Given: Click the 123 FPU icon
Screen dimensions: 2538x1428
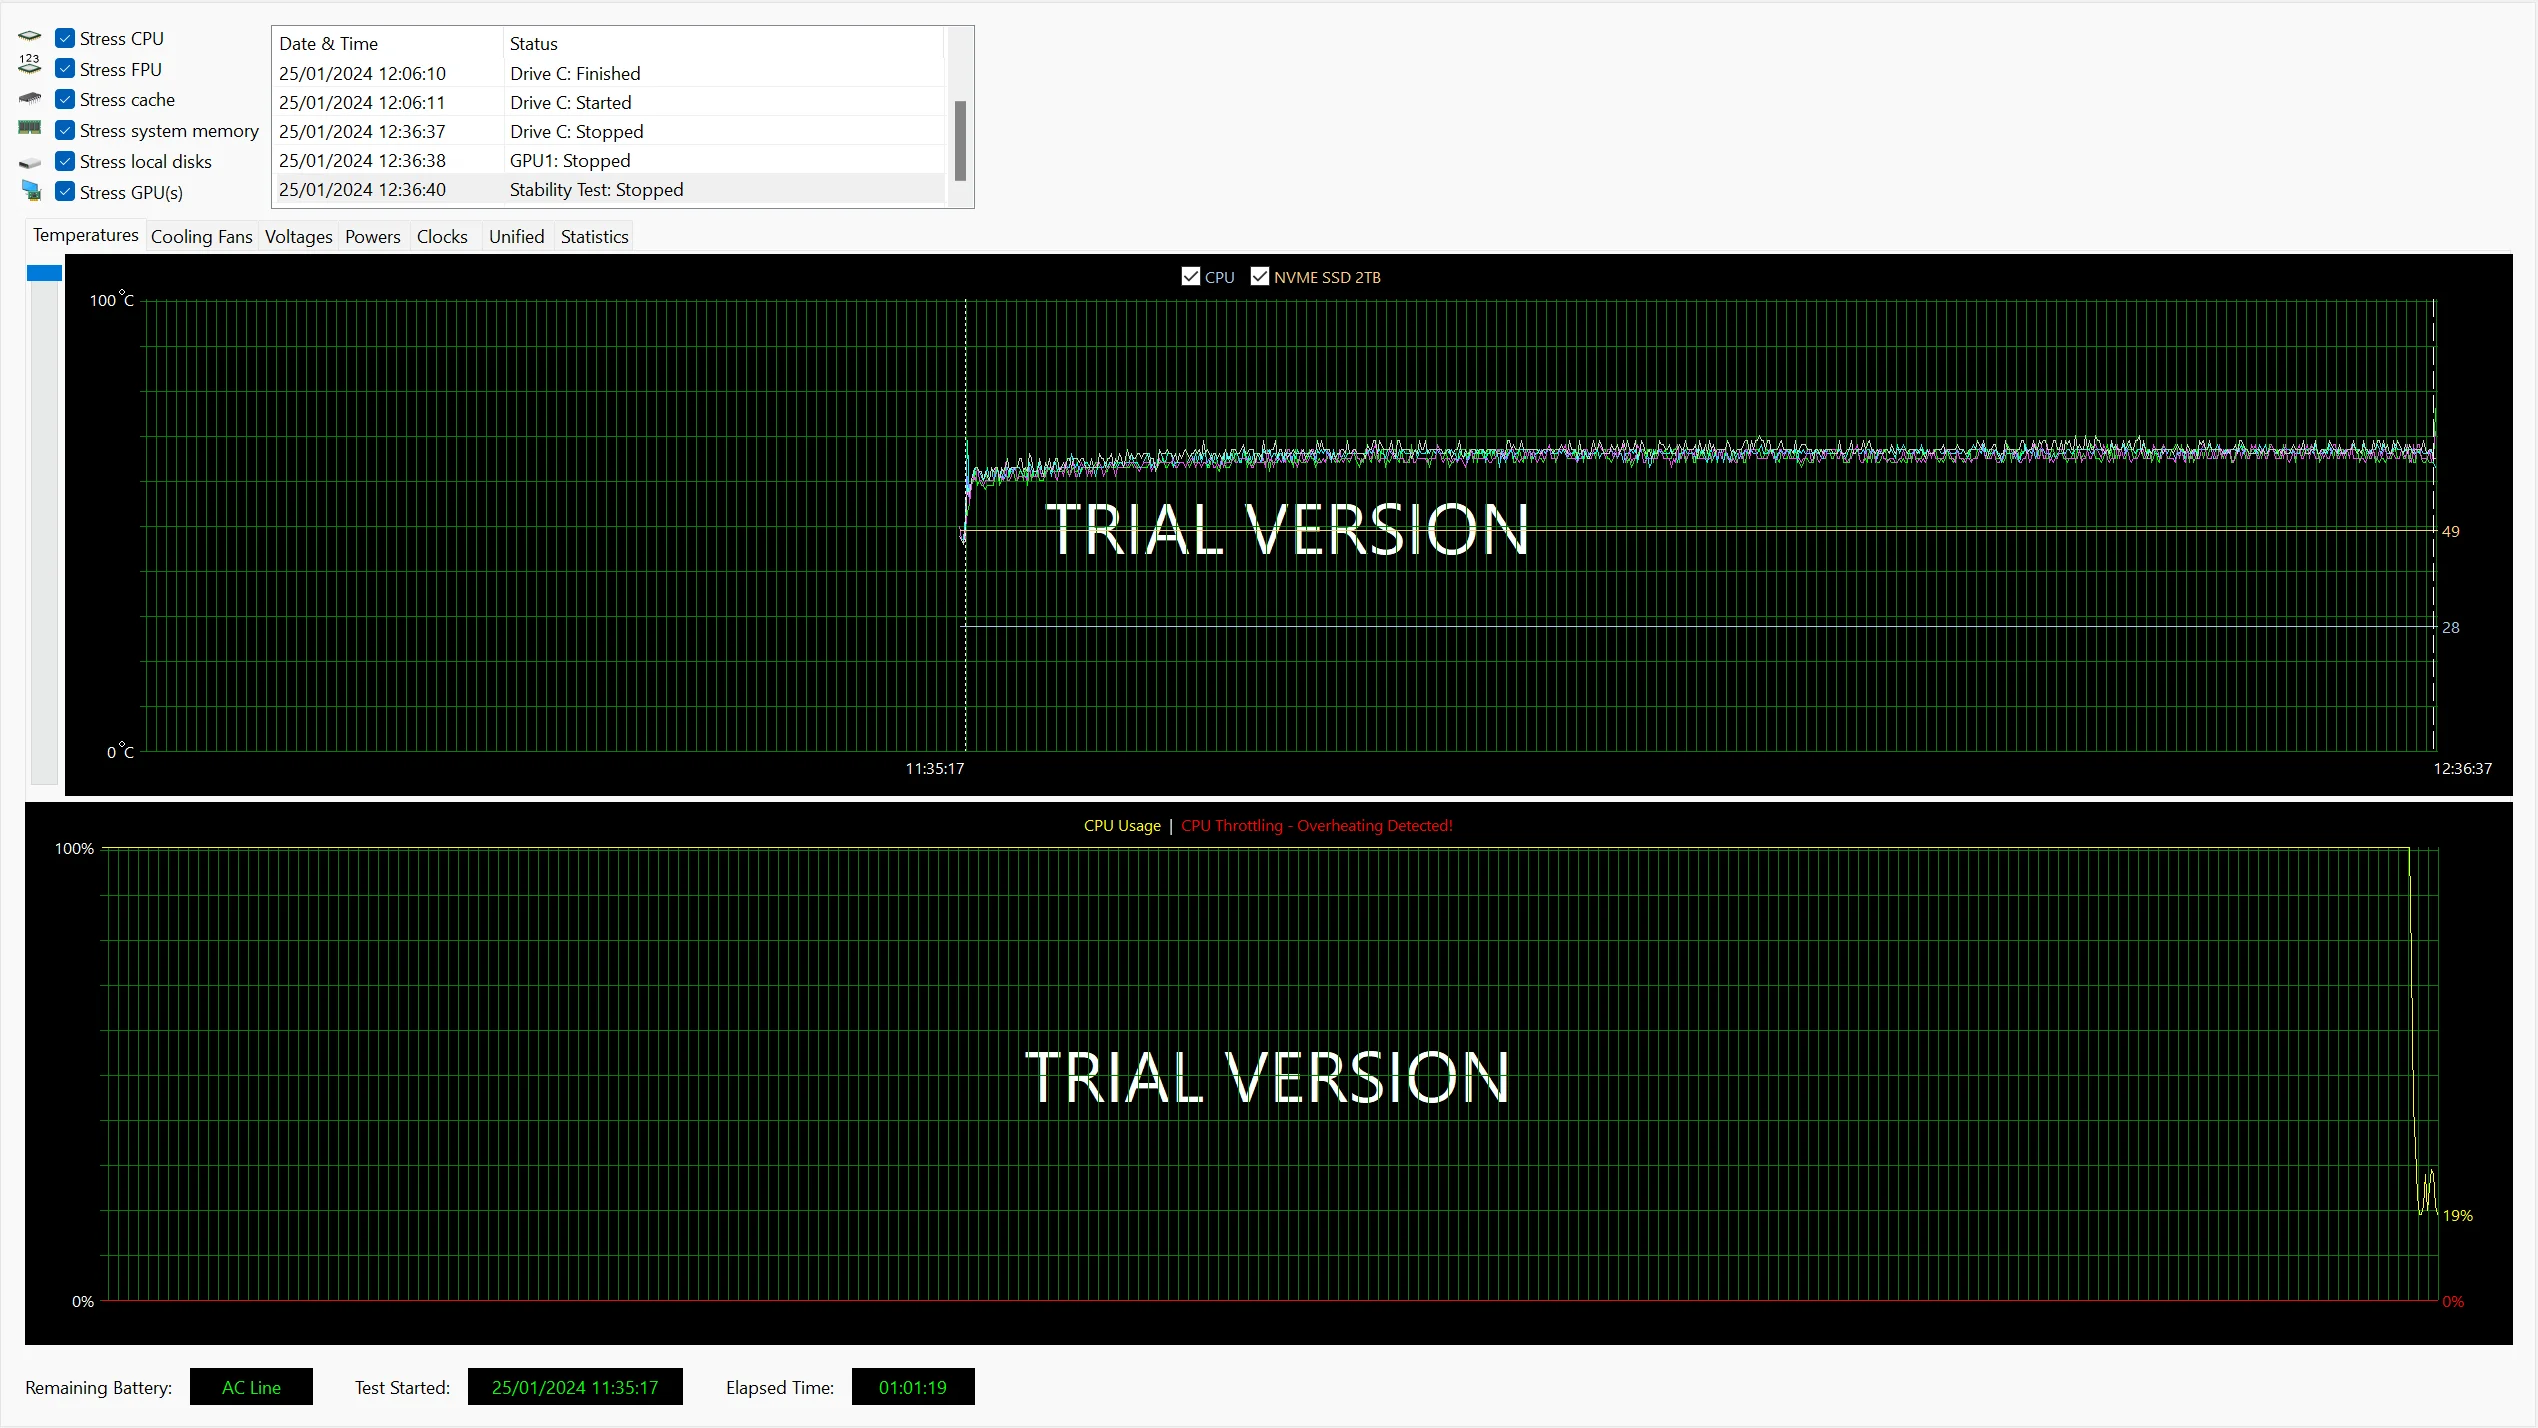Looking at the screenshot, I should click(30, 66).
